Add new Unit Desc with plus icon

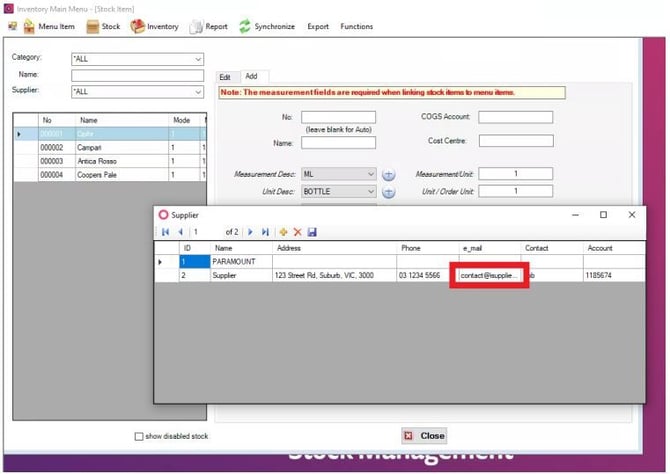point(388,192)
